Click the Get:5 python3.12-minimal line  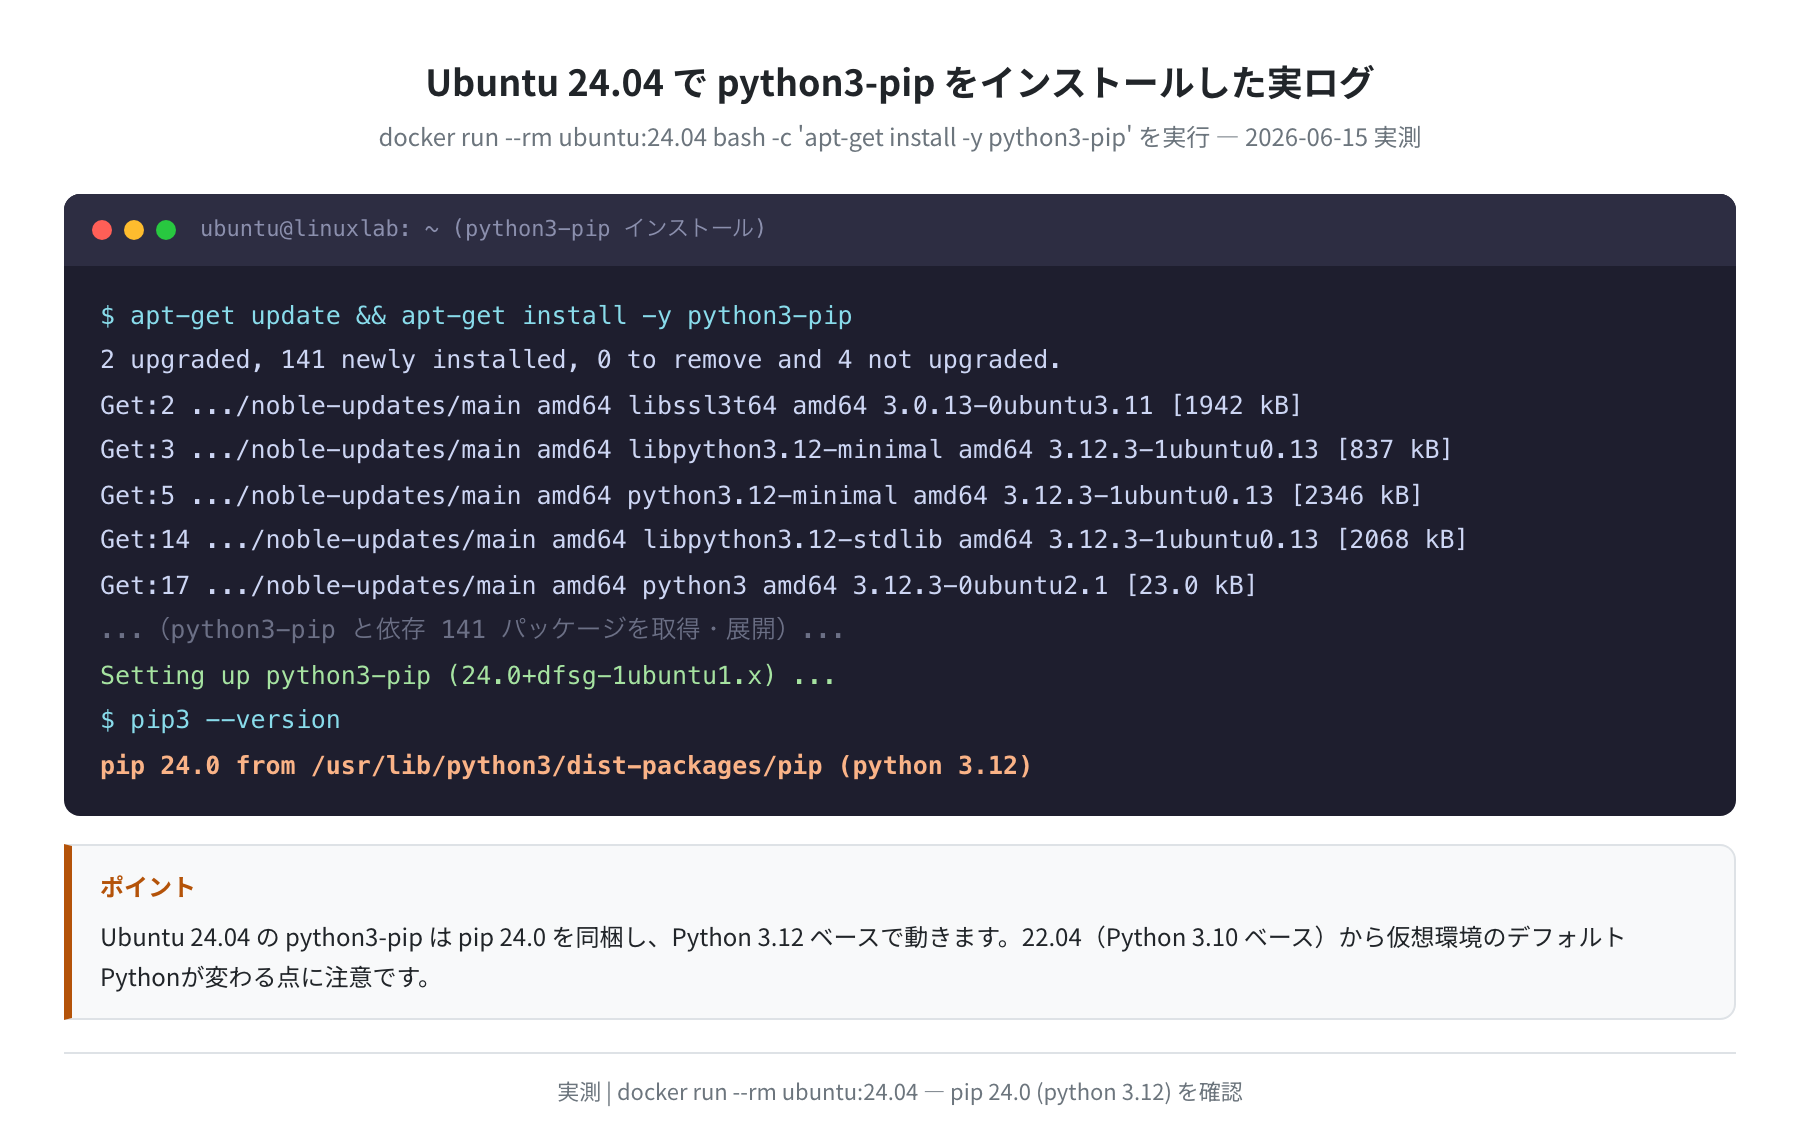point(761,495)
